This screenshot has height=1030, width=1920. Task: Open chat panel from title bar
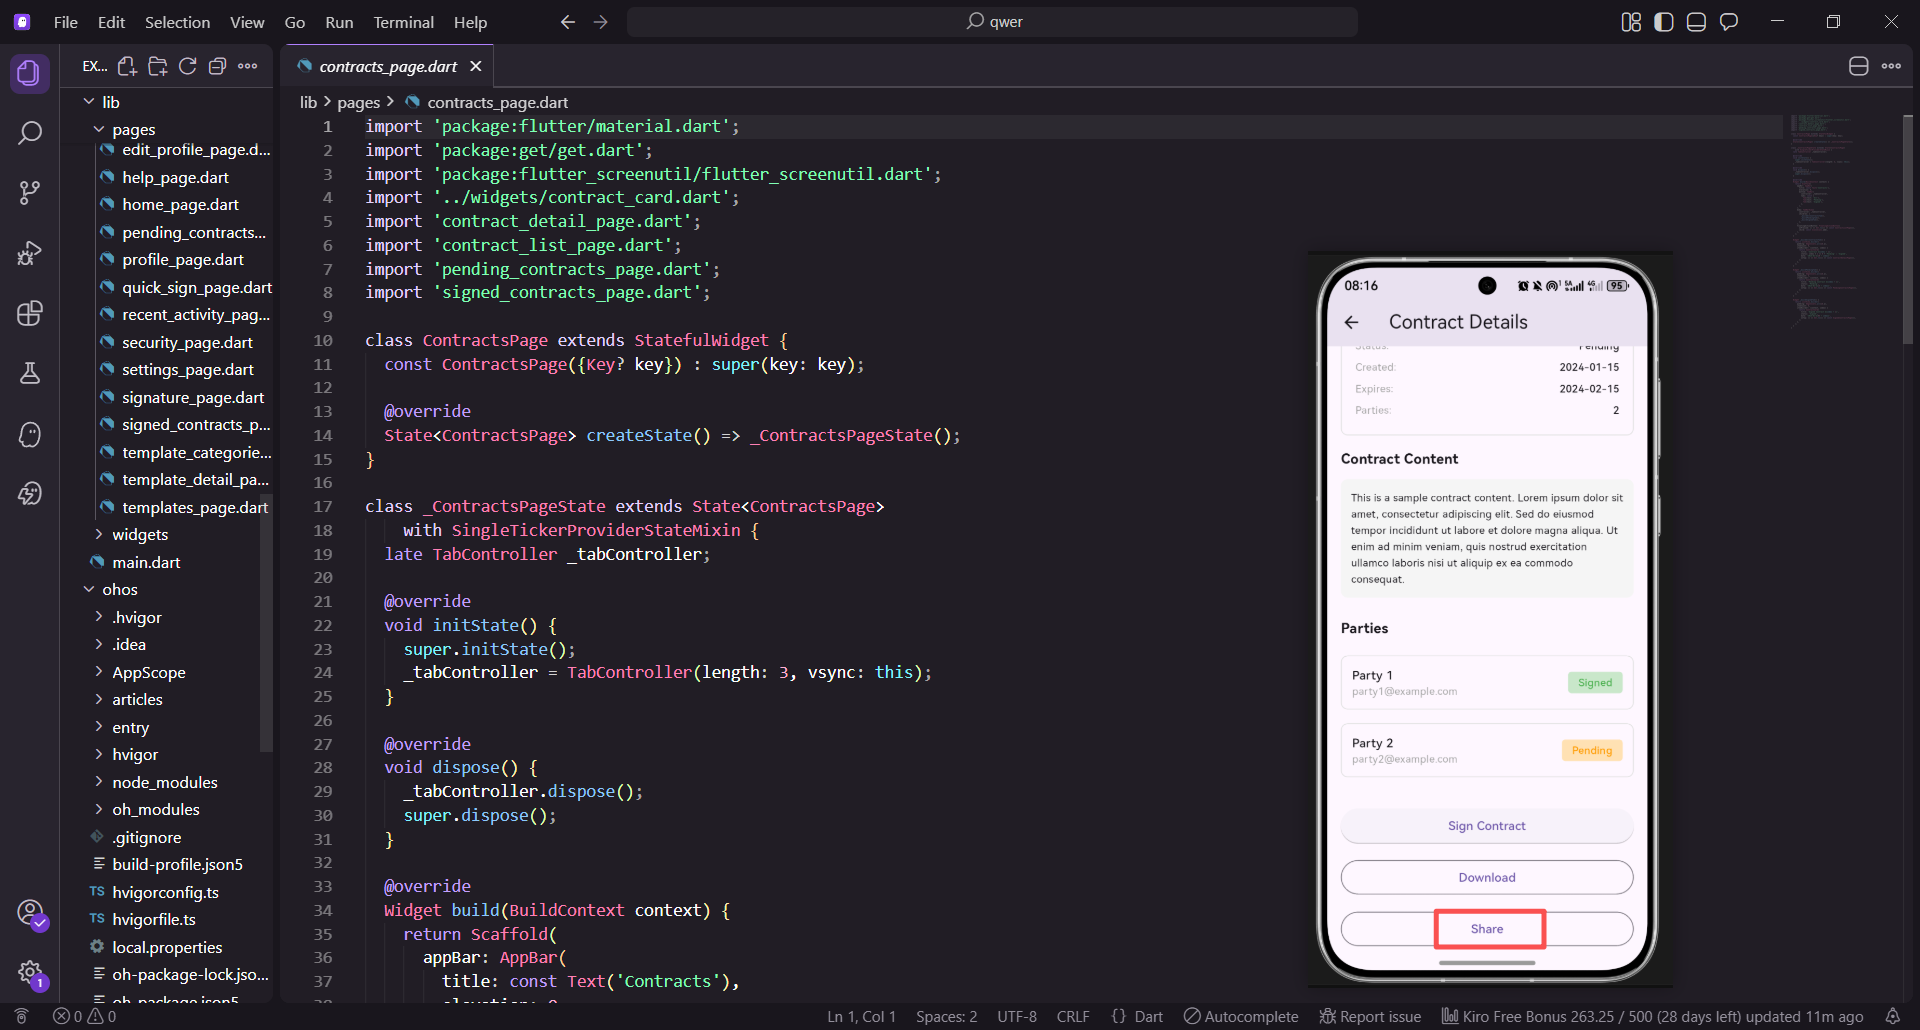pyautogui.click(x=1729, y=22)
